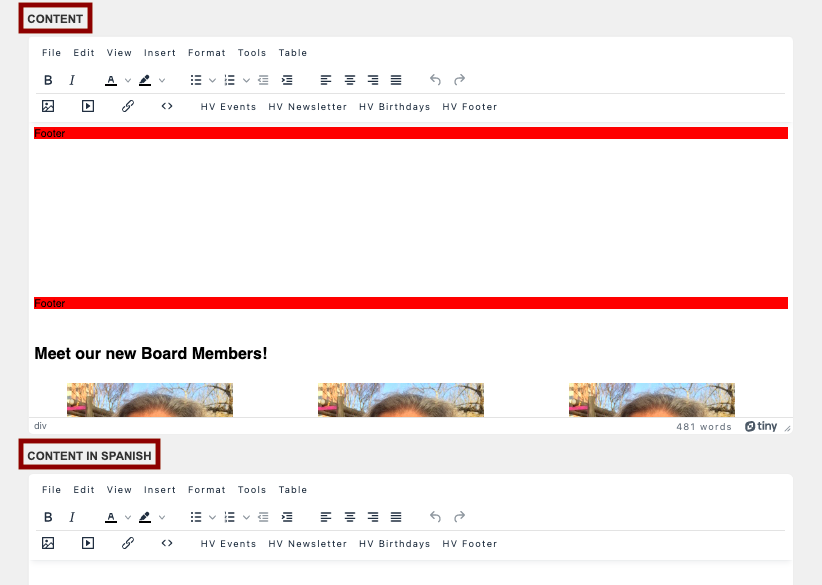Redo change in the Content editor
Viewport: 822px width, 585px height.
tap(459, 80)
